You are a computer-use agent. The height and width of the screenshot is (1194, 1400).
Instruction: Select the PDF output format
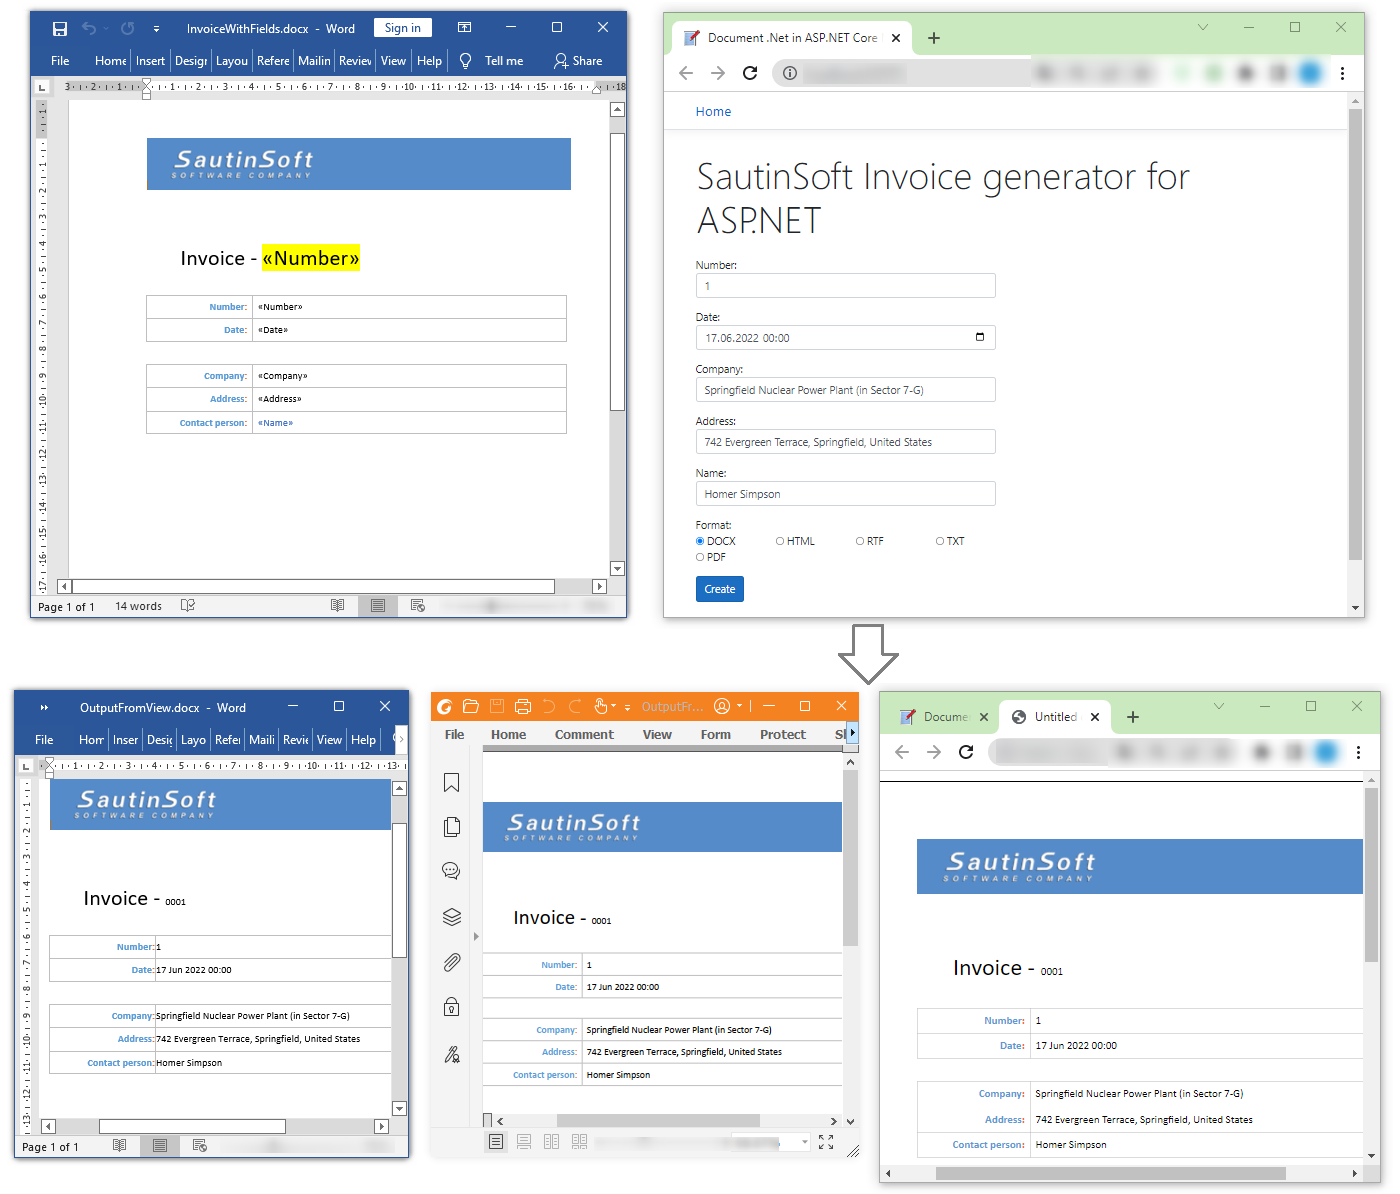click(700, 557)
